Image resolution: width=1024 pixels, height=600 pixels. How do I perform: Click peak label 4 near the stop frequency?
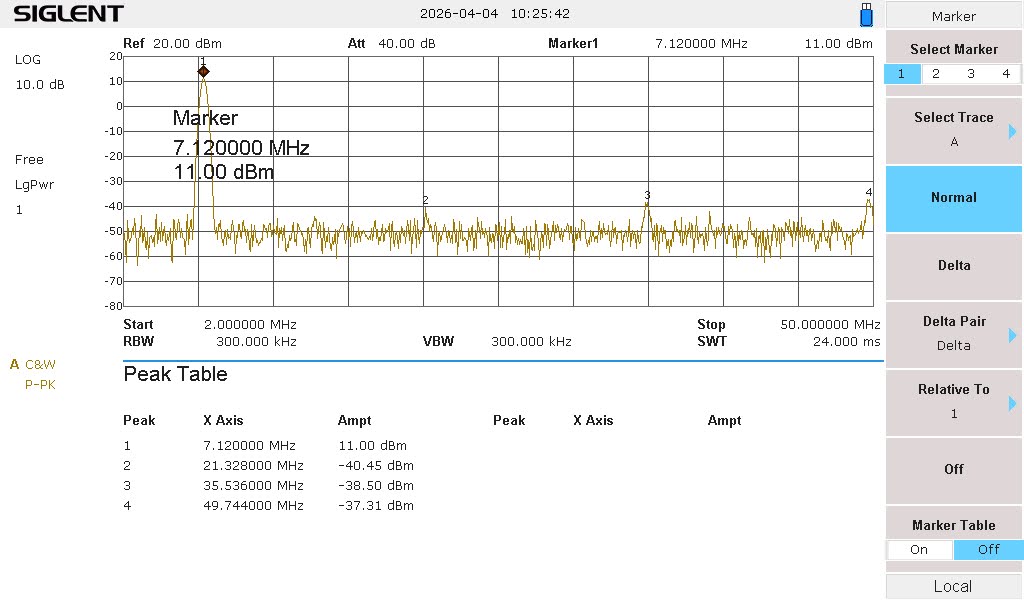coord(869,192)
